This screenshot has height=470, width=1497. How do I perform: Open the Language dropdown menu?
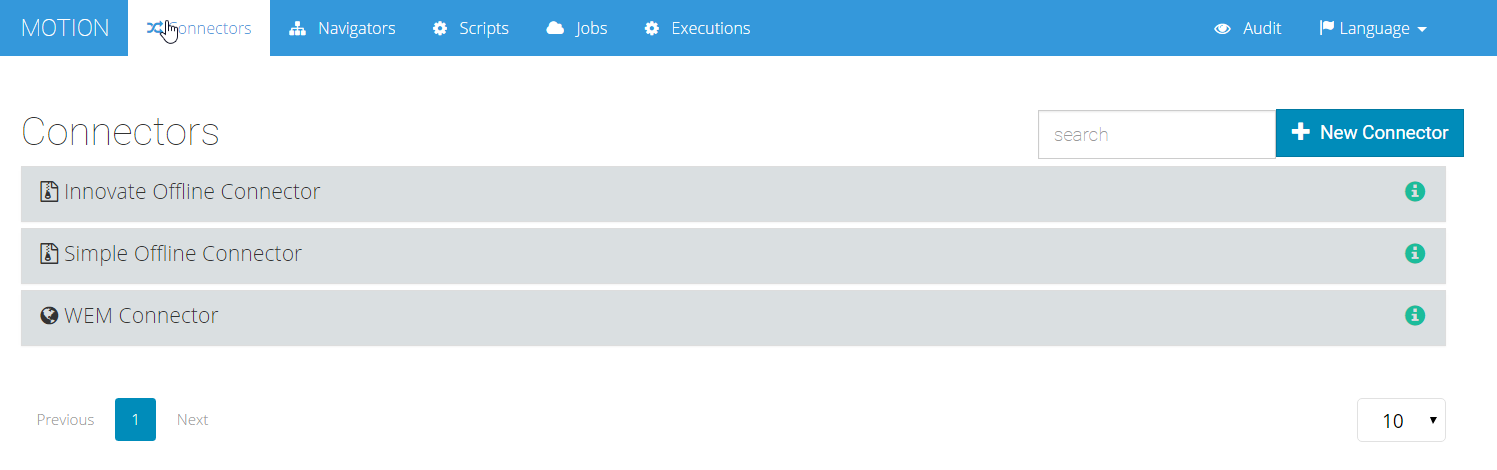(1373, 28)
